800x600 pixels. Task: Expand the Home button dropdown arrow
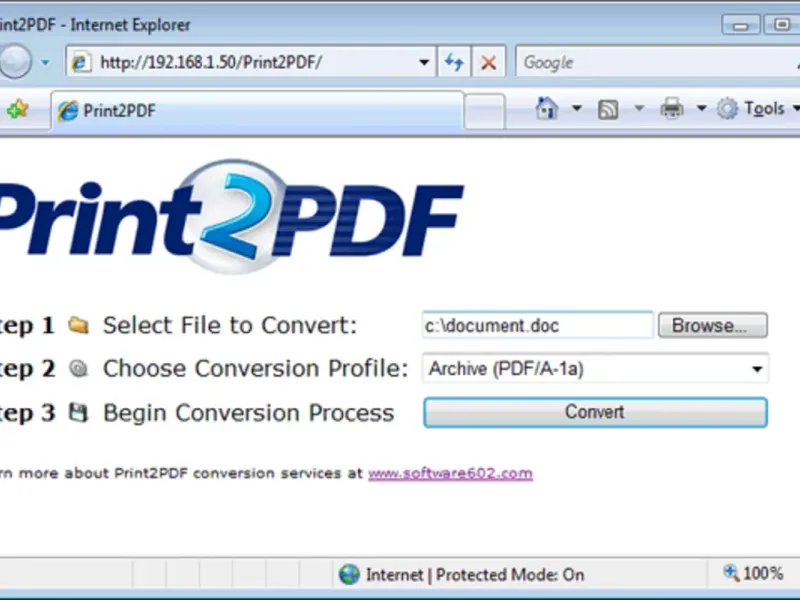pyautogui.click(x=577, y=108)
